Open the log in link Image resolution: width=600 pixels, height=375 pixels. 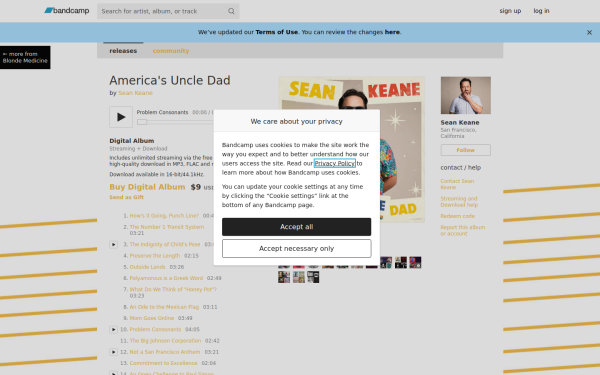point(541,11)
